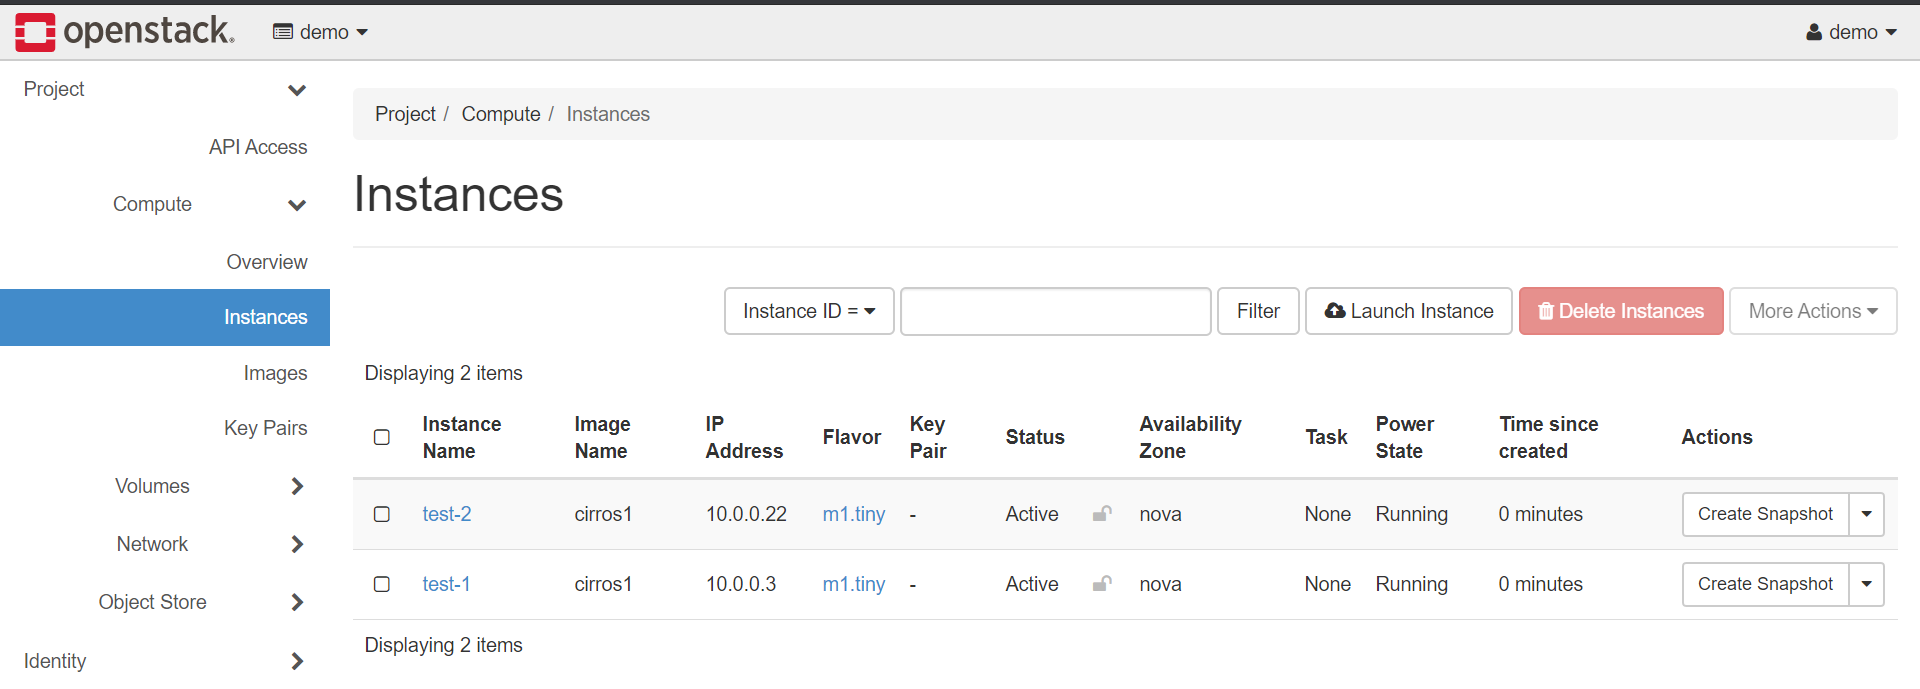Viewport: 1920px width, 689px height.
Task: Open API Access in sidebar
Action: (x=258, y=147)
